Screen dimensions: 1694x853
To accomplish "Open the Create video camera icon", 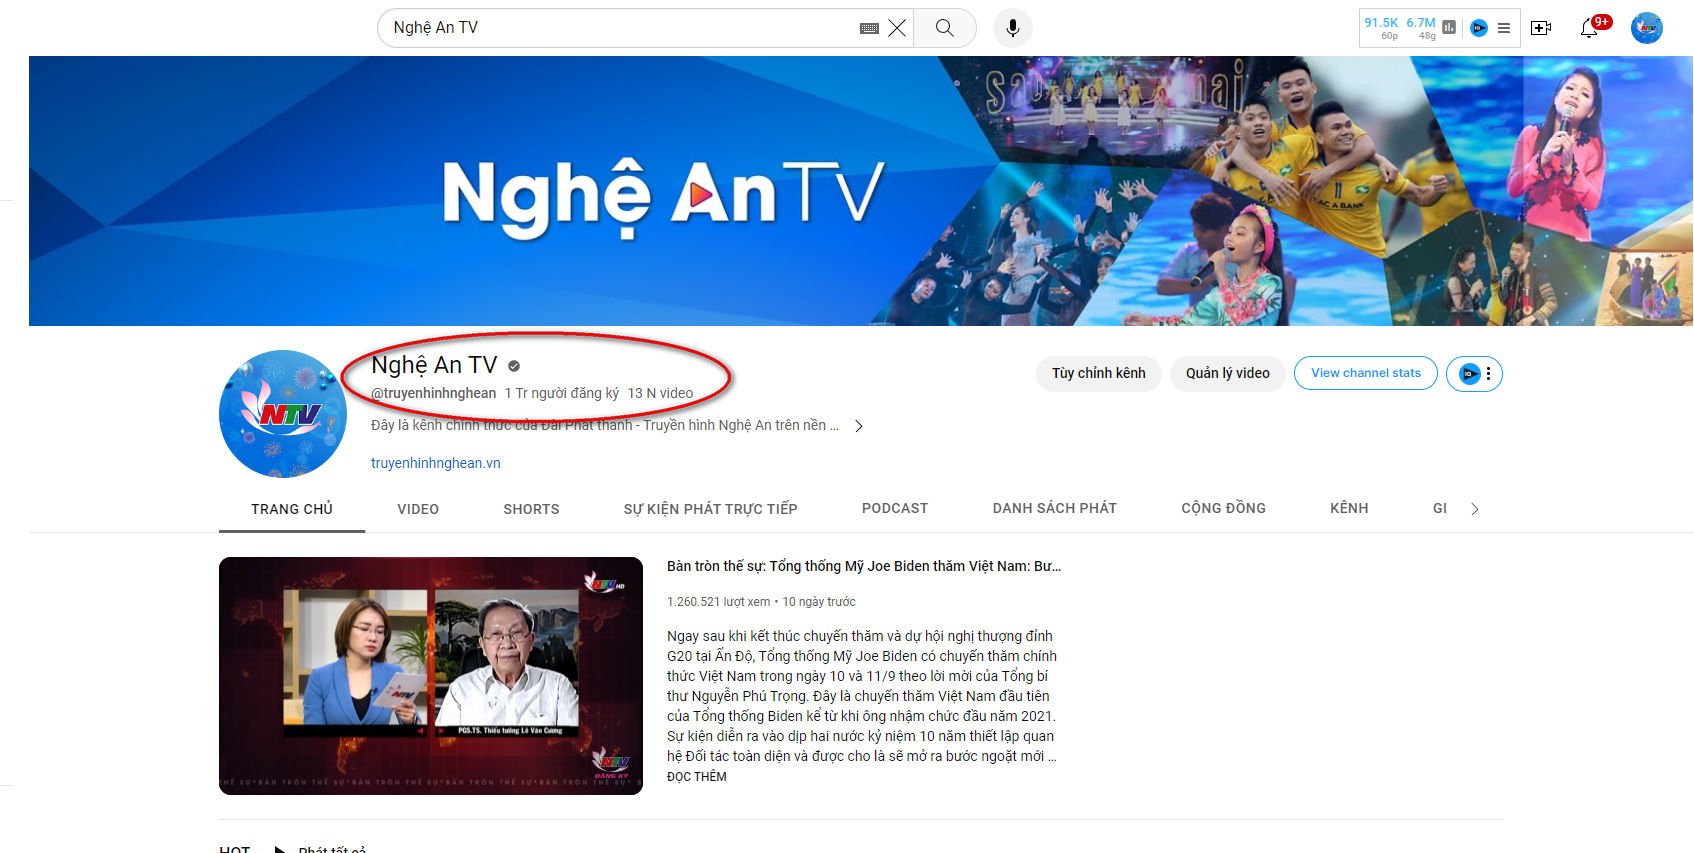I will pos(1541,28).
